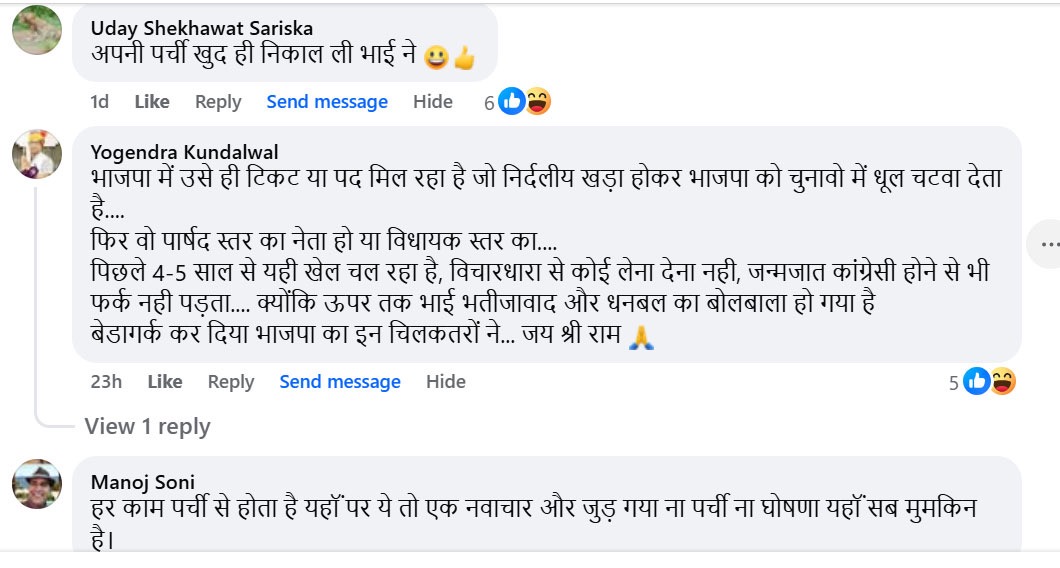Click the 23h timestamp on Yogendra's comment
The image size is (1060, 568).
tap(105, 382)
